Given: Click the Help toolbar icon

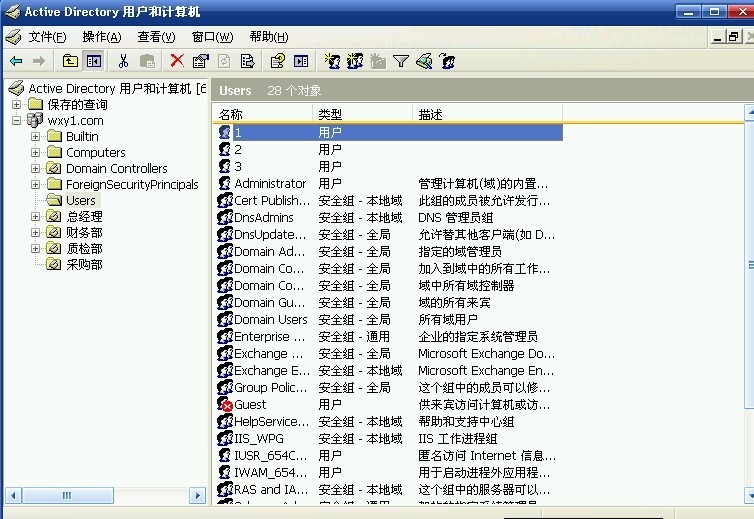Looking at the screenshot, I should tap(278, 61).
